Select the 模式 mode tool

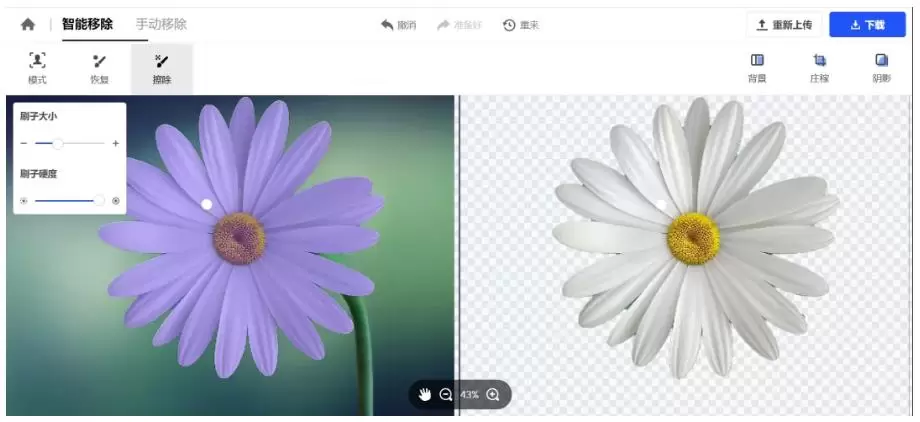point(38,68)
